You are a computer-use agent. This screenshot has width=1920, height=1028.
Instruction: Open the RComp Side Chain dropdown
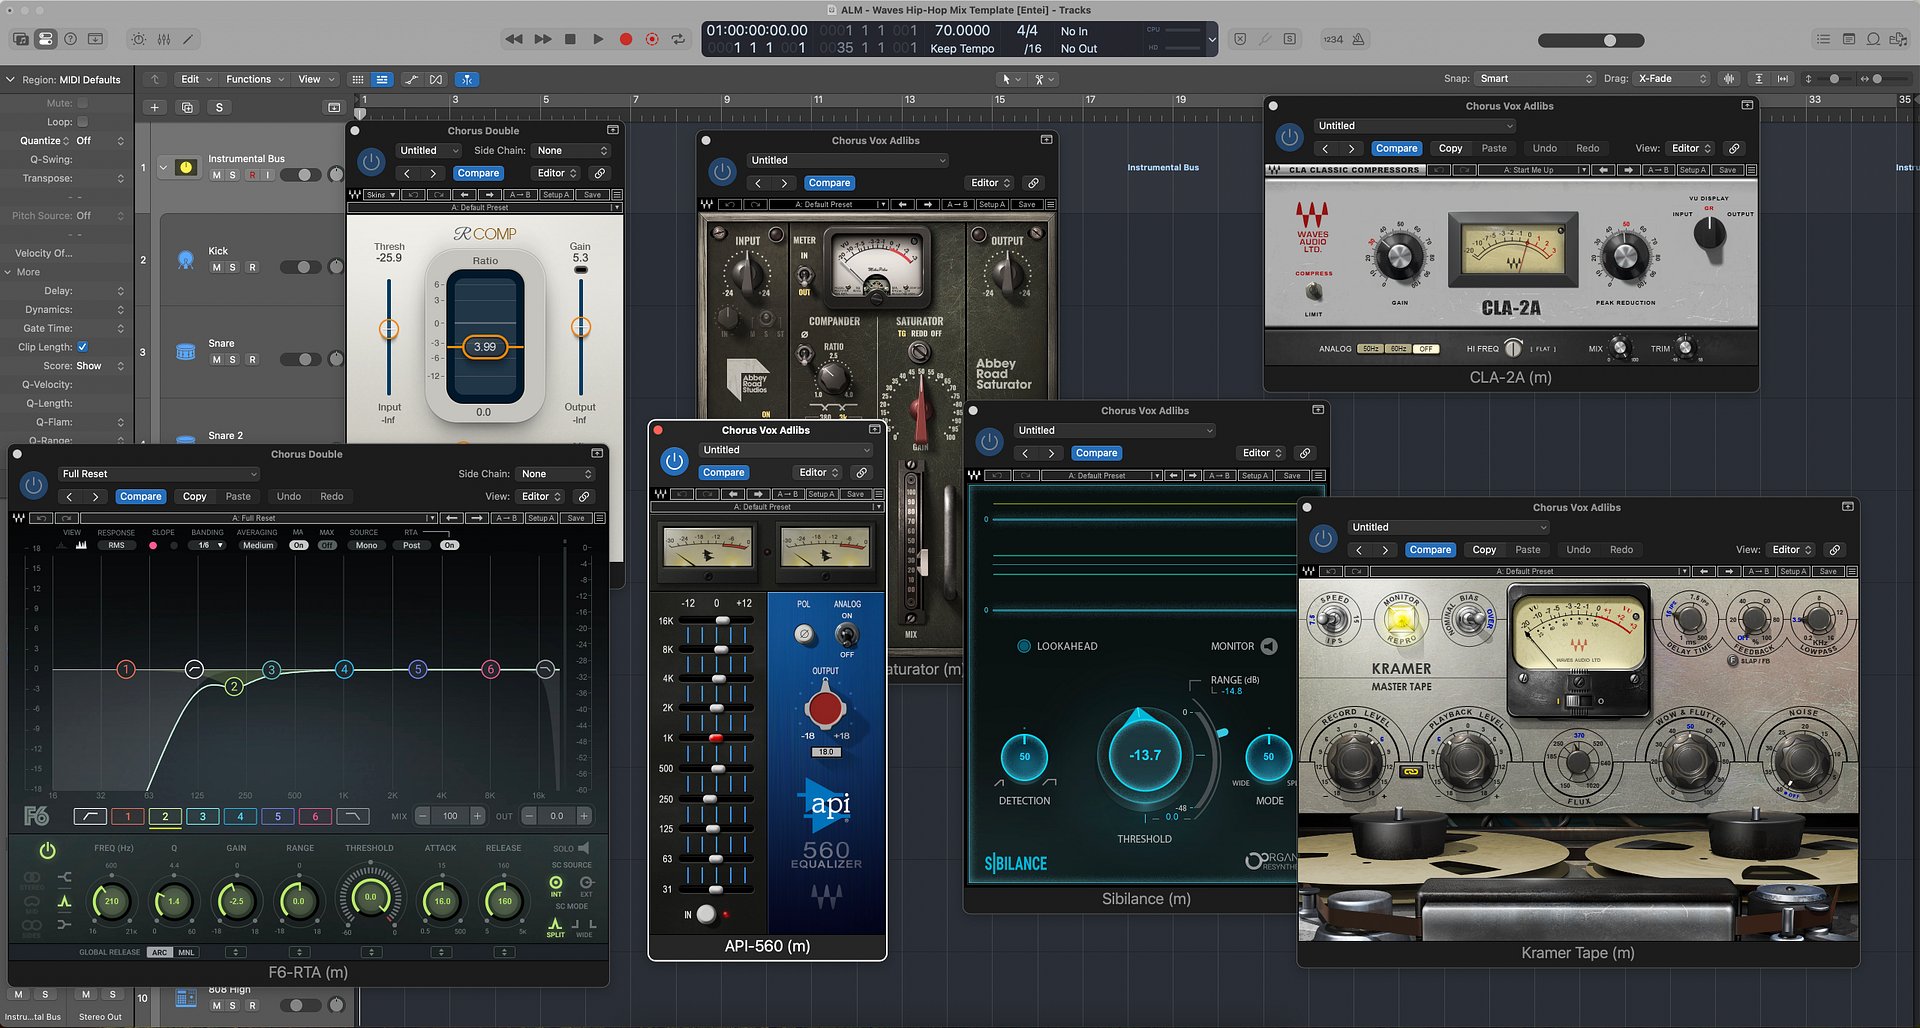pyautogui.click(x=572, y=150)
